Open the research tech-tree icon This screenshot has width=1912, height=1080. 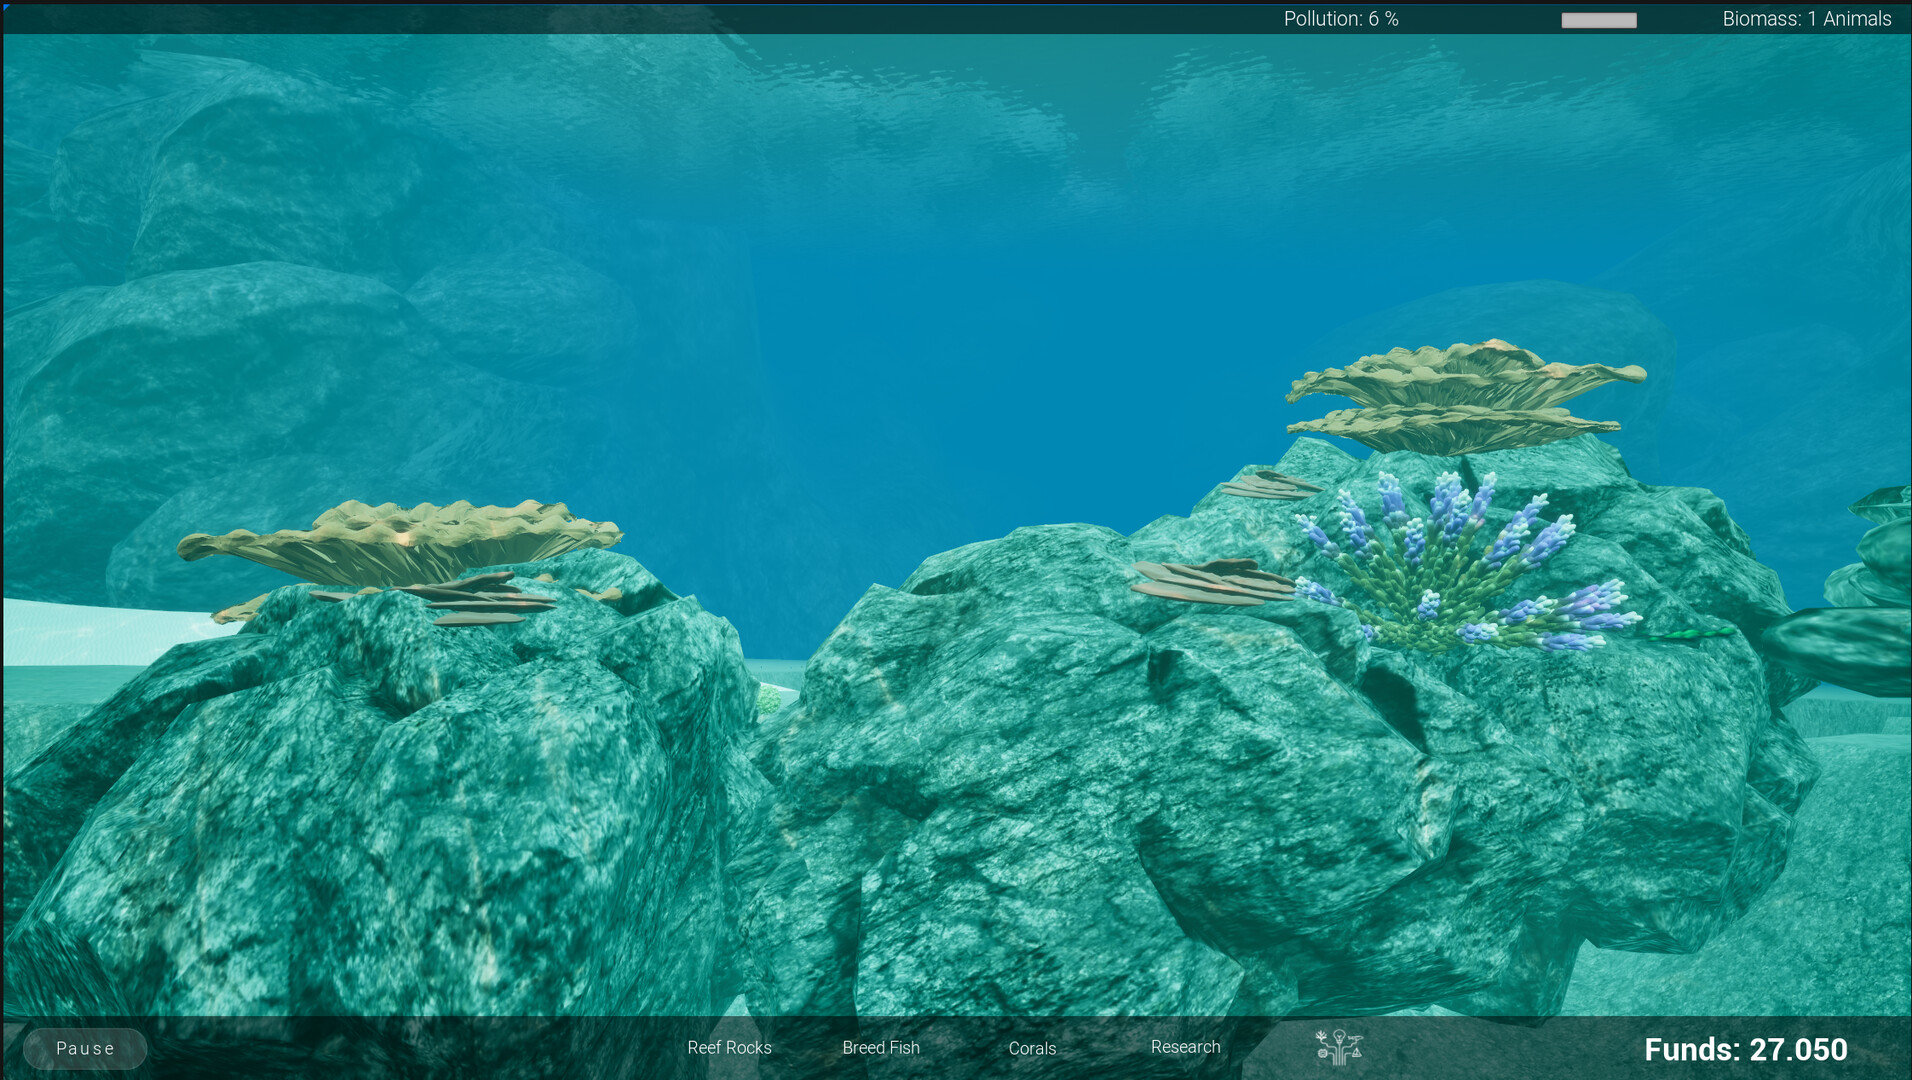coord(1340,1048)
